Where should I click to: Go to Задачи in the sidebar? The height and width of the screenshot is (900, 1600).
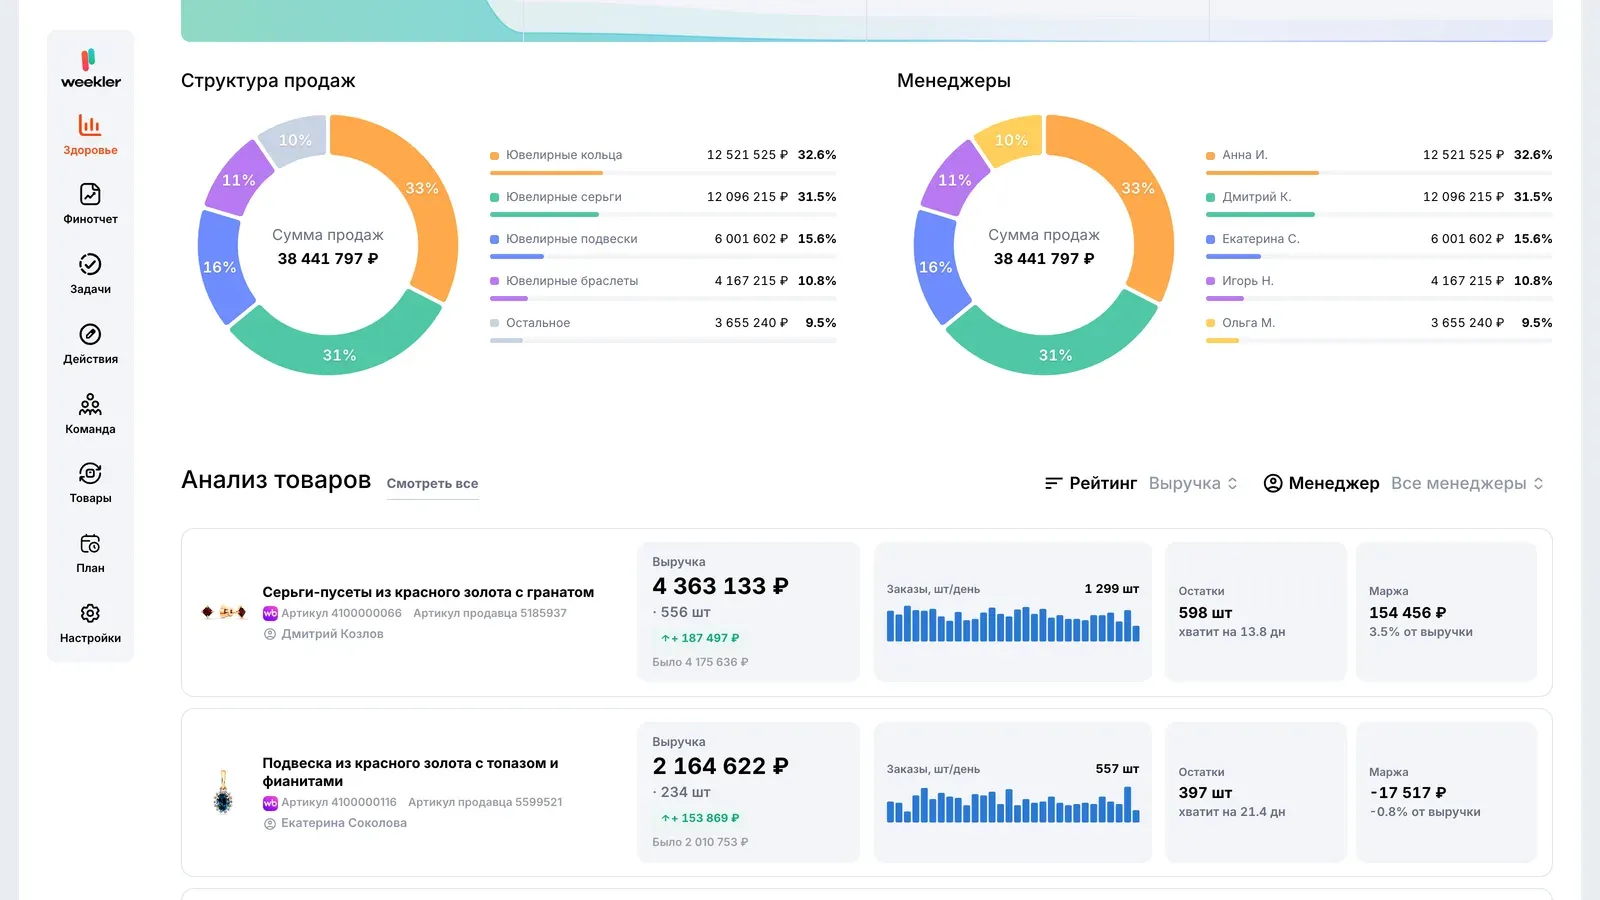click(90, 274)
